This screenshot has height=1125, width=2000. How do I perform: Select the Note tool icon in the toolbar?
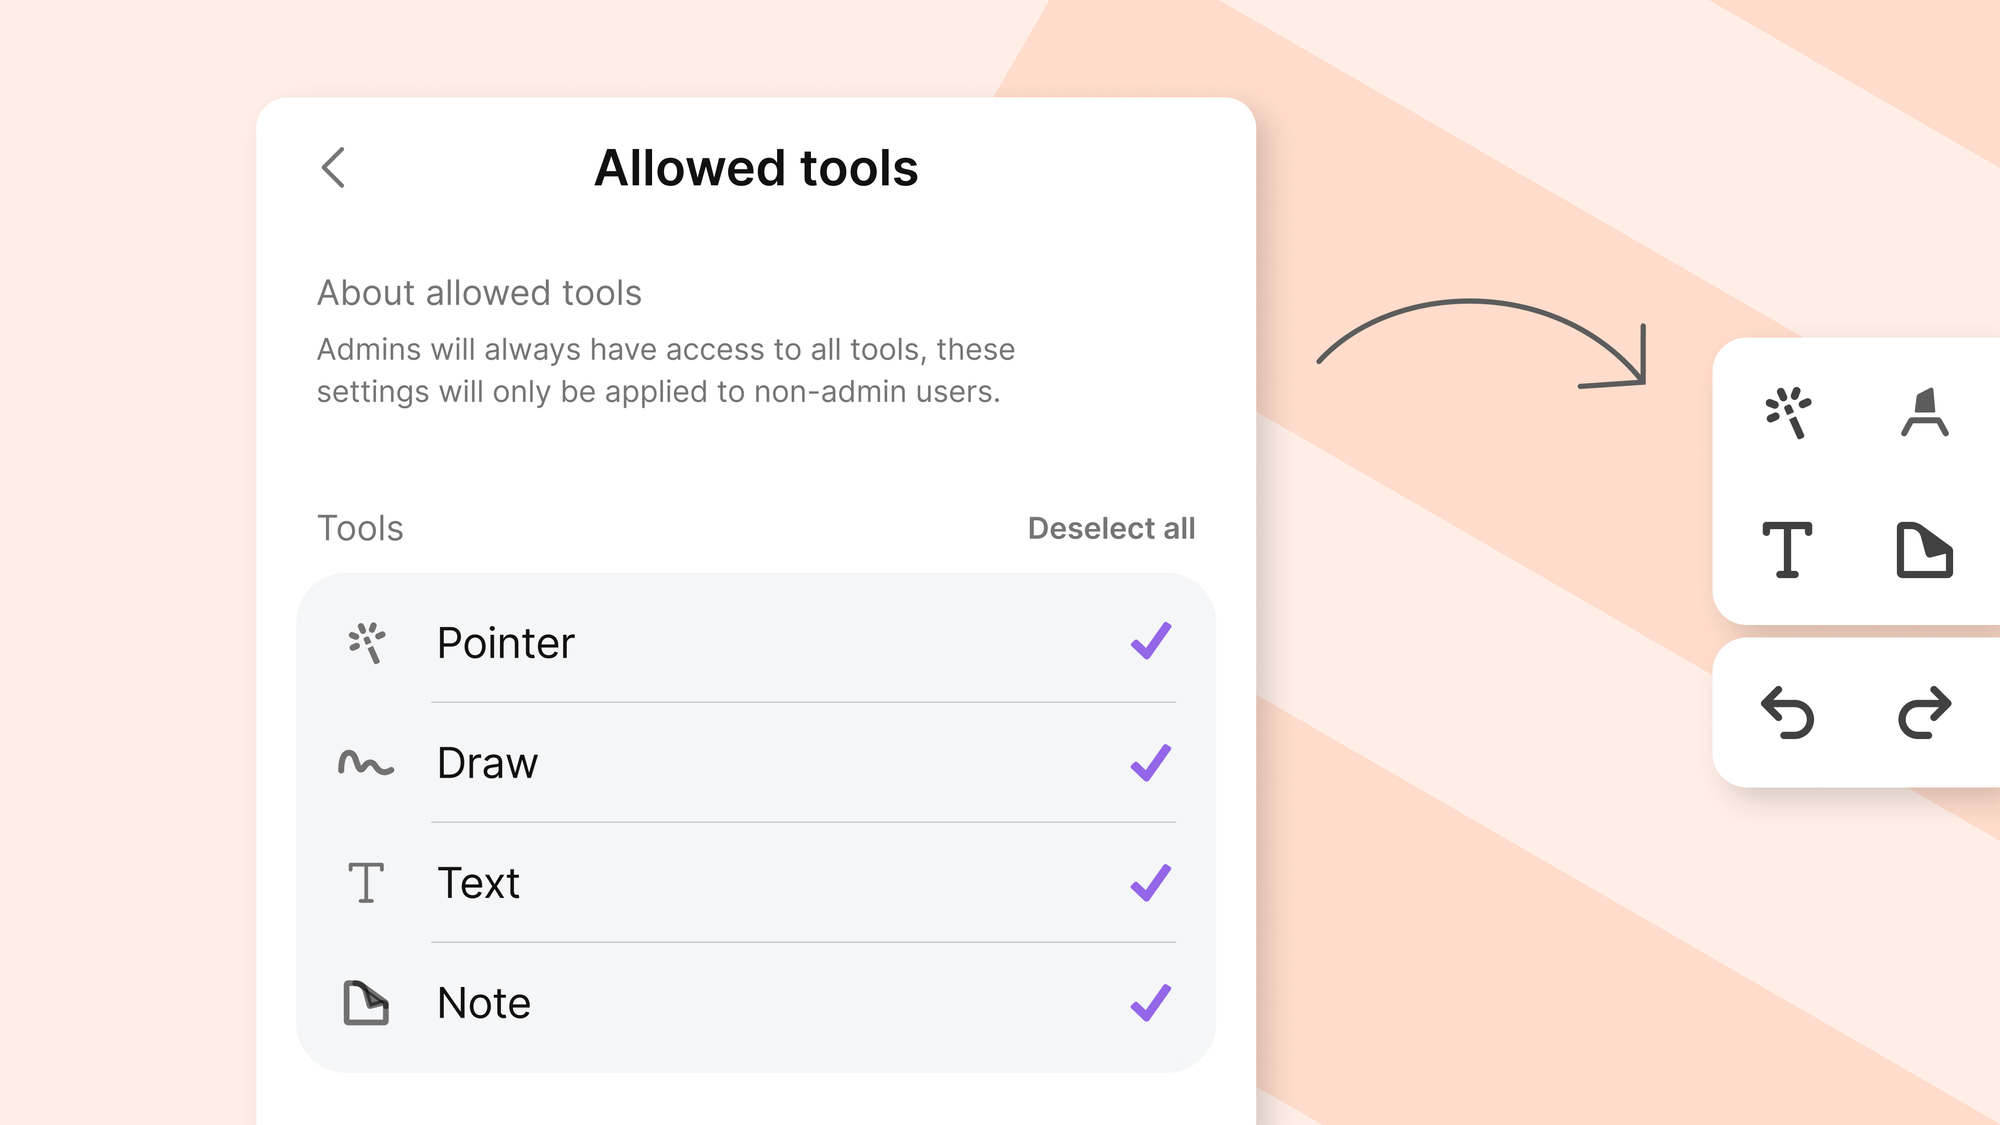pyautogui.click(x=1925, y=550)
